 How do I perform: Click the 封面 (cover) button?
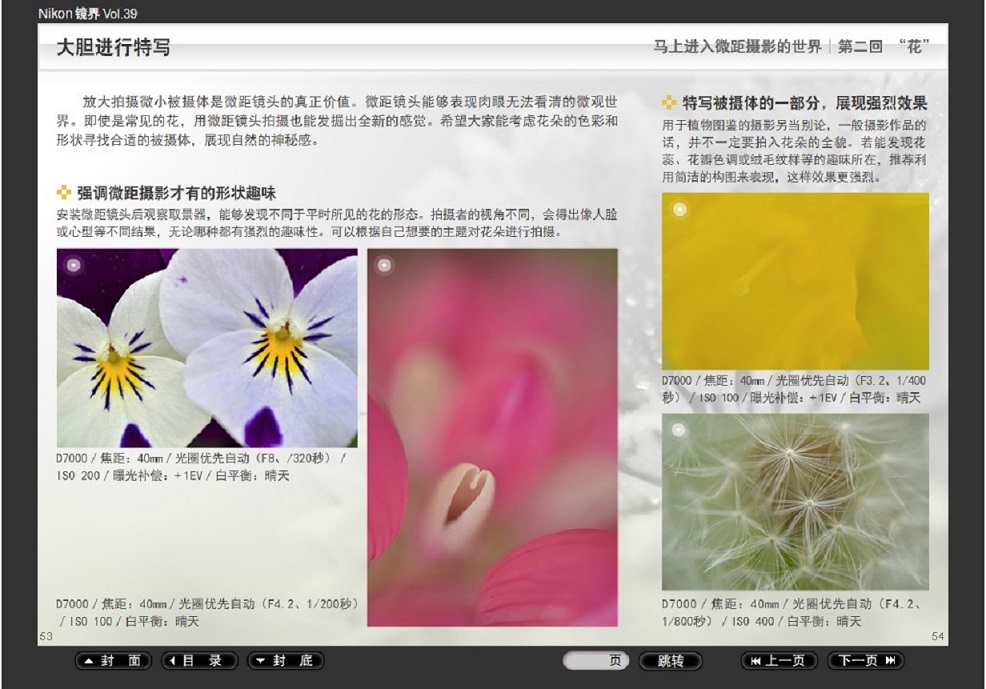pyautogui.click(x=113, y=661)
